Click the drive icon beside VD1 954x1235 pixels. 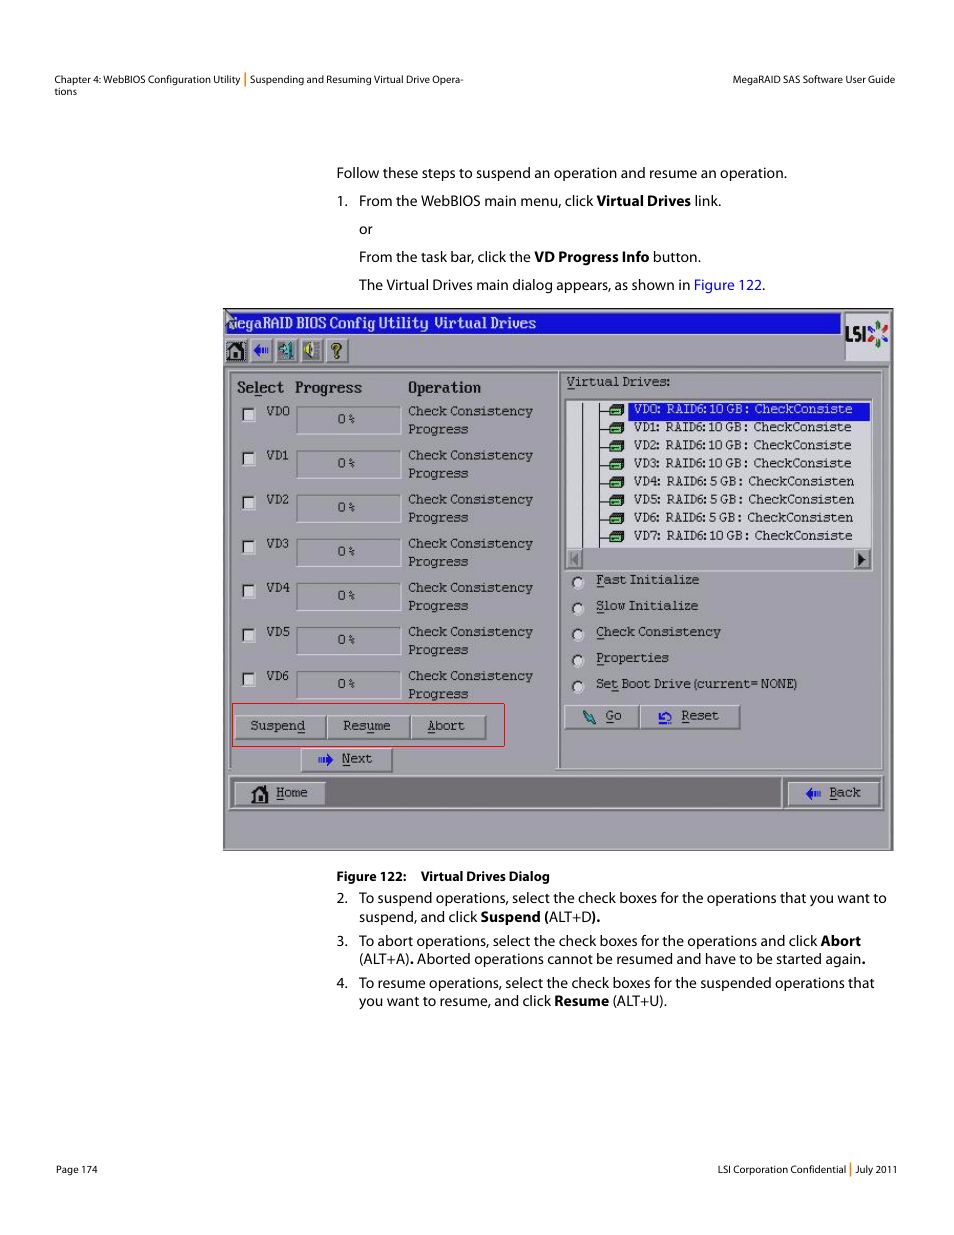pyautogui.click(x=617, y=428)
